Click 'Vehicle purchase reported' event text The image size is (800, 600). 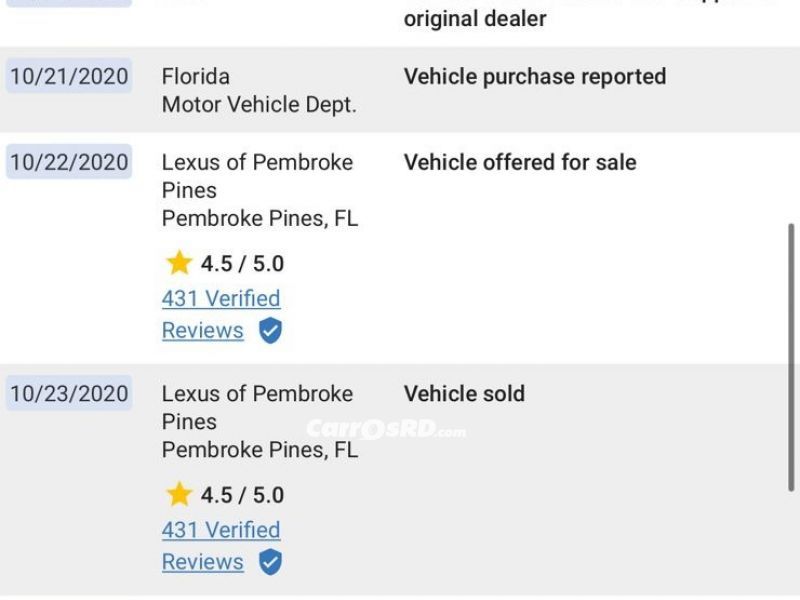pyautogui.click(x=535, y=77)
